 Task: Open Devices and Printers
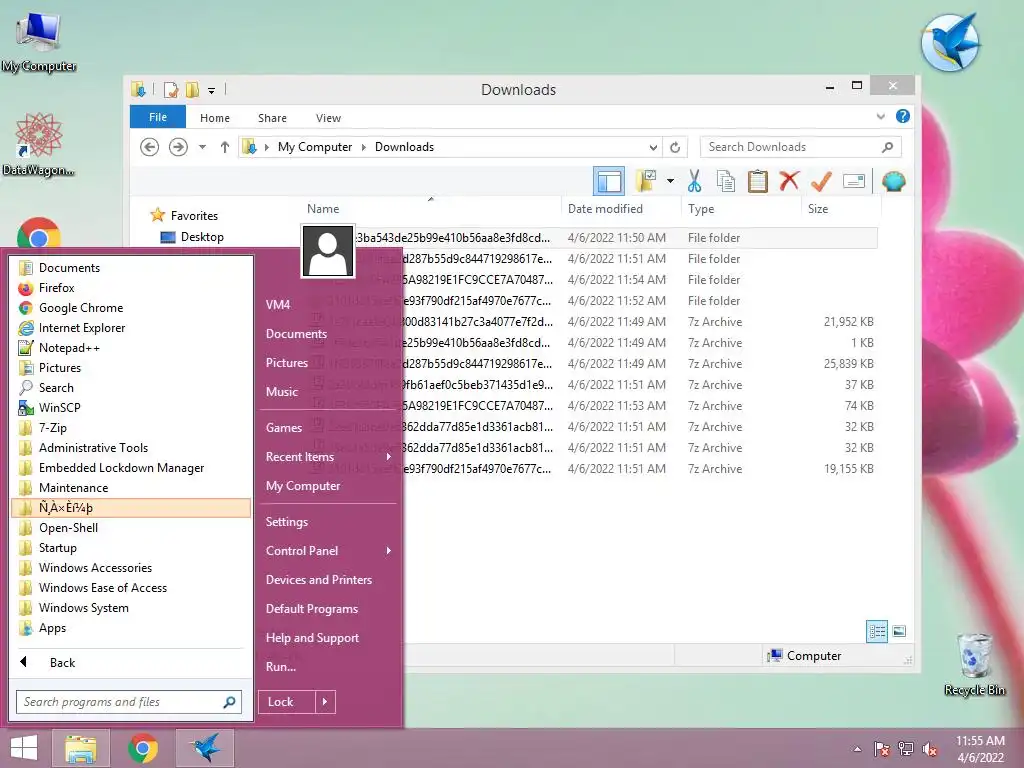(319, 580)
